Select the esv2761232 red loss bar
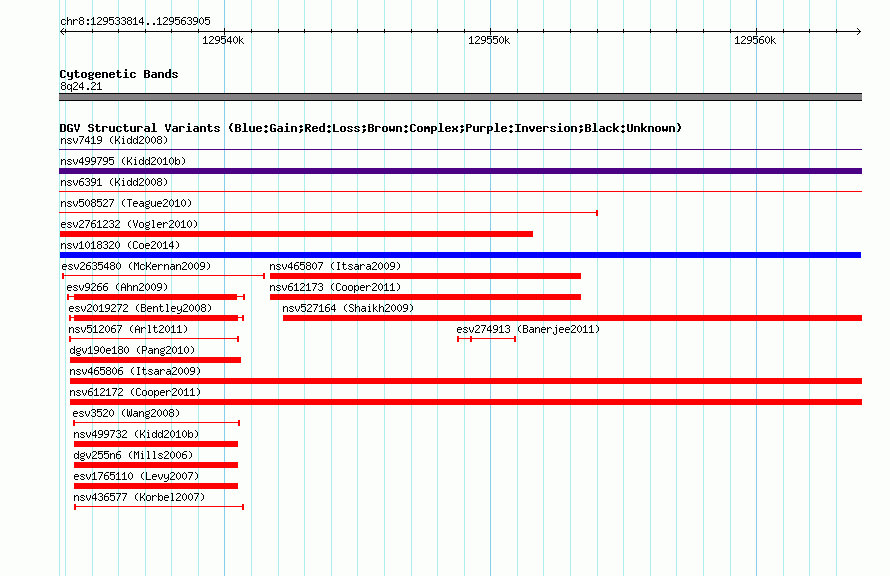890x576 pixels. click(296, 234)
